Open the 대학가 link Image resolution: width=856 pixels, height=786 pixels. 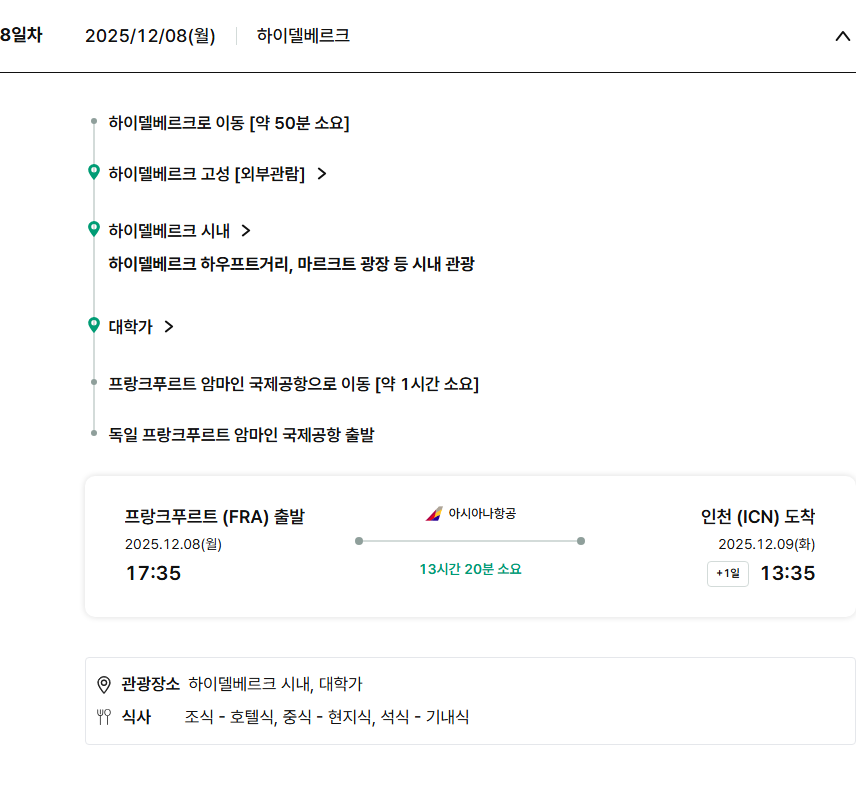[130, 326]
